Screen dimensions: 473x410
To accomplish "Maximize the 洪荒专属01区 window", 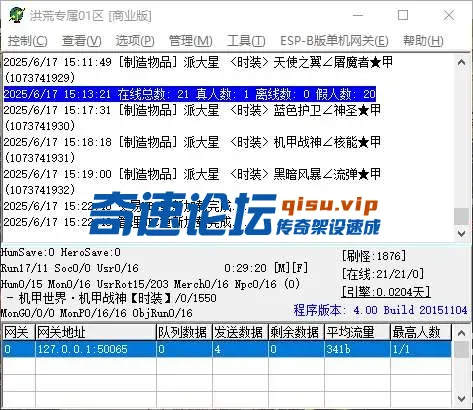I will [x=403, y=15].
